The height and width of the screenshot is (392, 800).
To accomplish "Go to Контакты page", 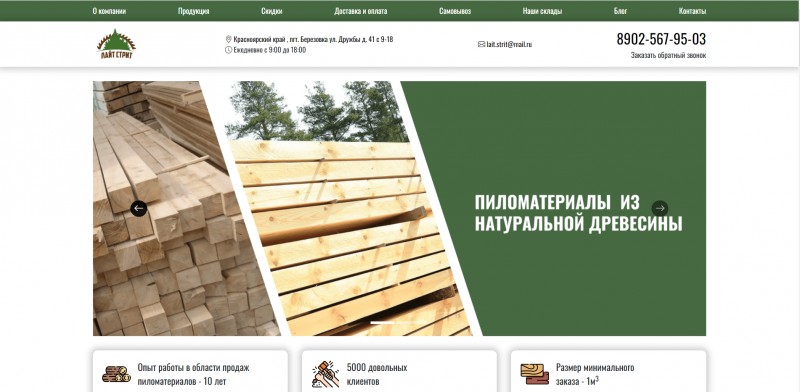I will click(692, 11).
